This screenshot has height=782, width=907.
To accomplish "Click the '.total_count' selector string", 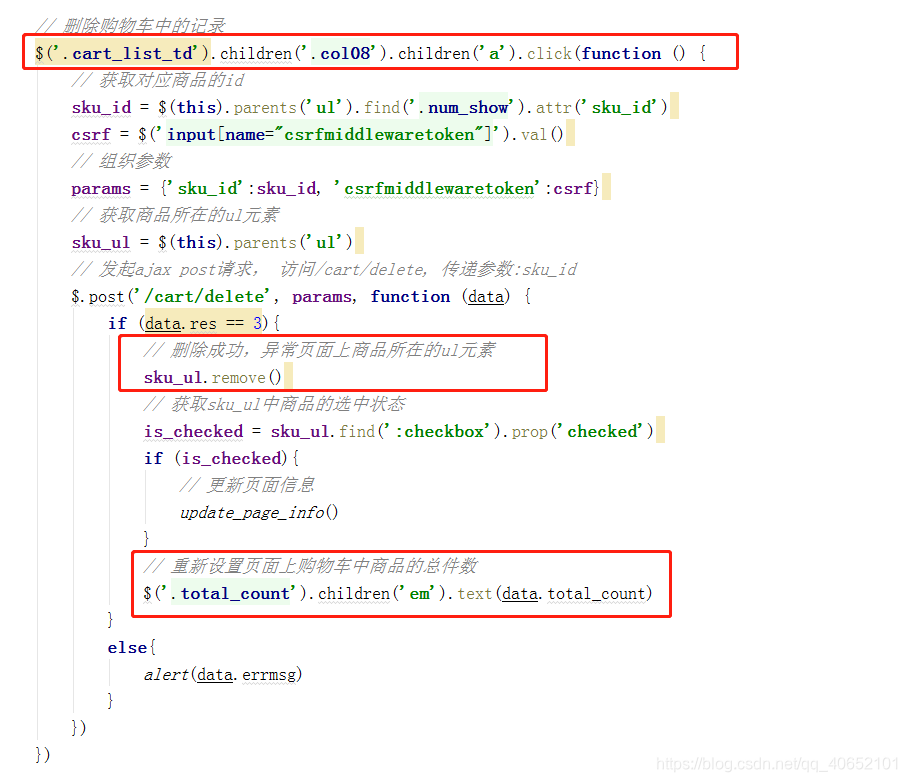I will tap(233, 593).
